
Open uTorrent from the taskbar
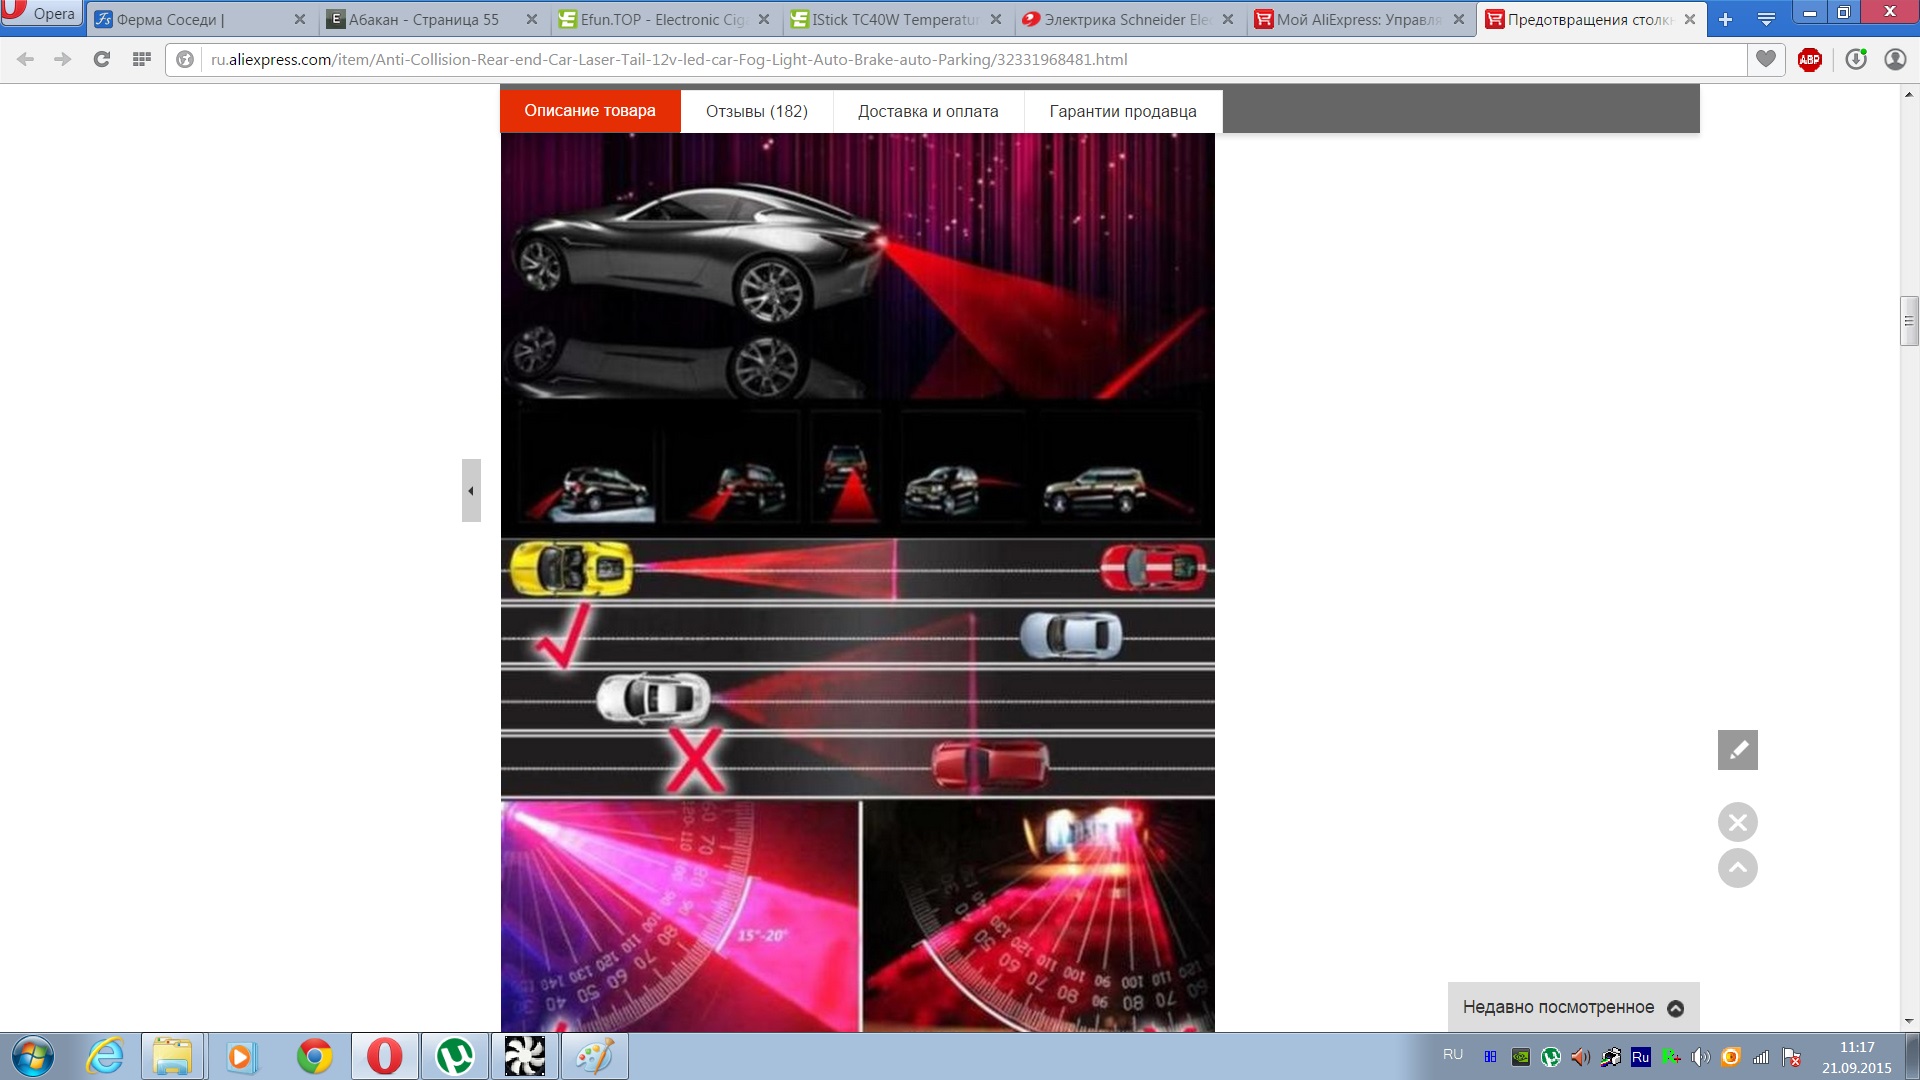coord(455,1056)
